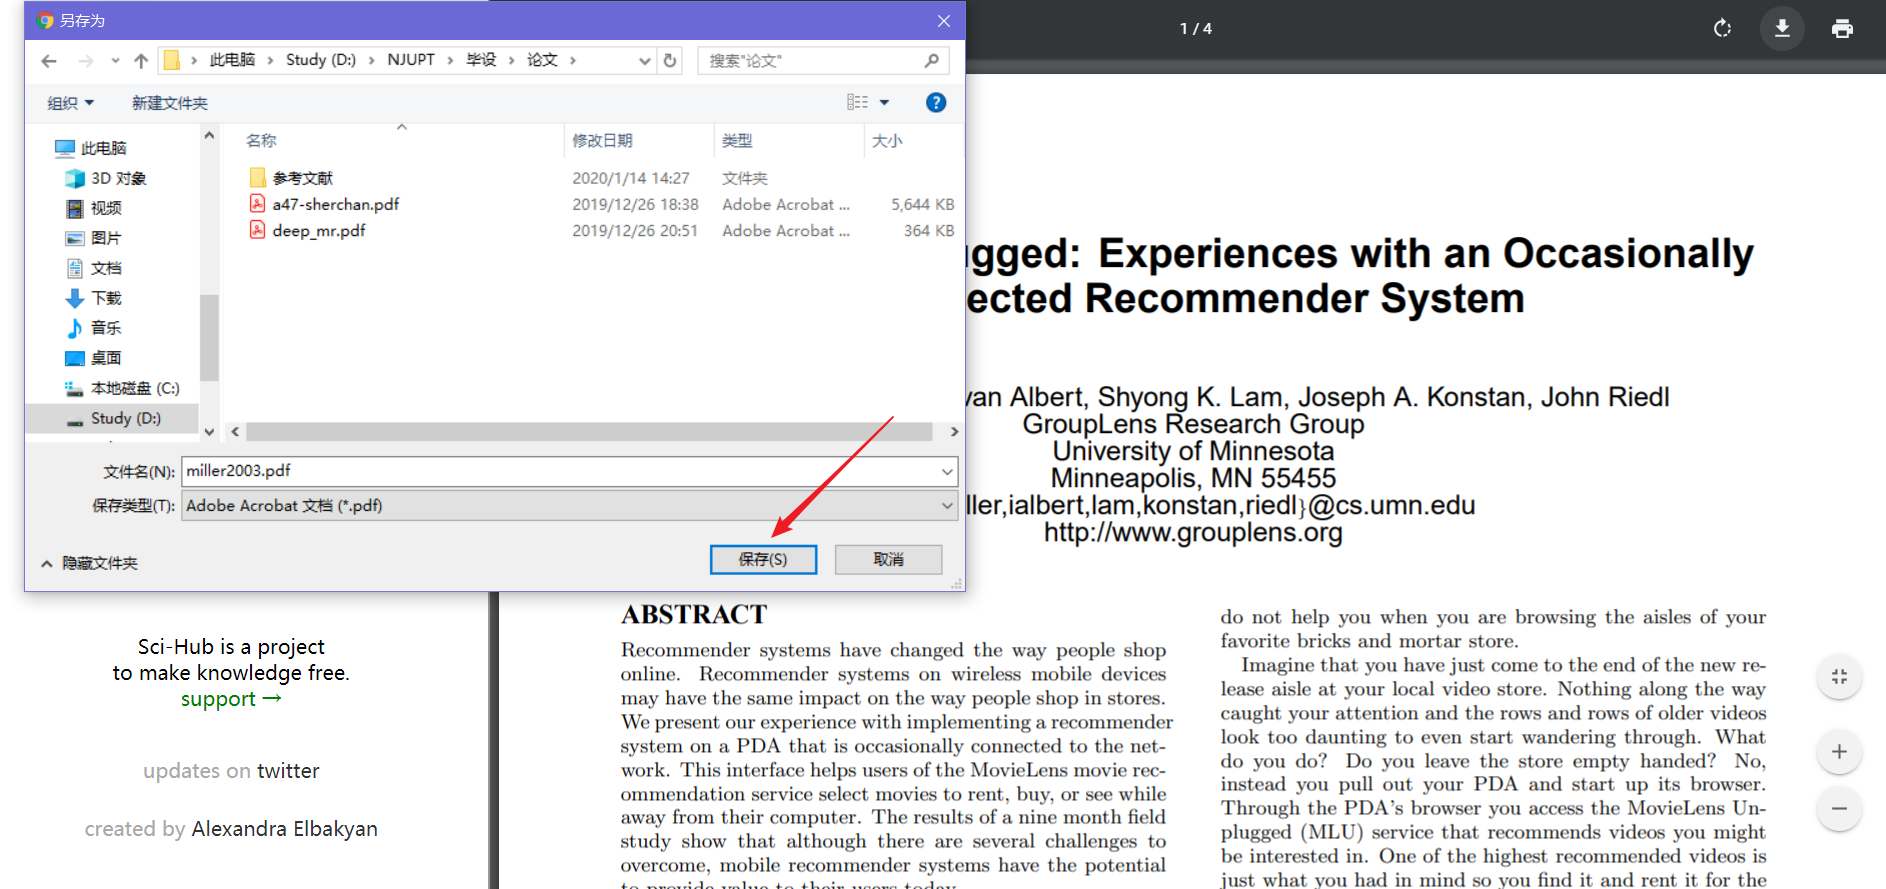Screen dimensions: 1886x889
Task: Select Study (D:) in the navigation tree
Action: 113,418
